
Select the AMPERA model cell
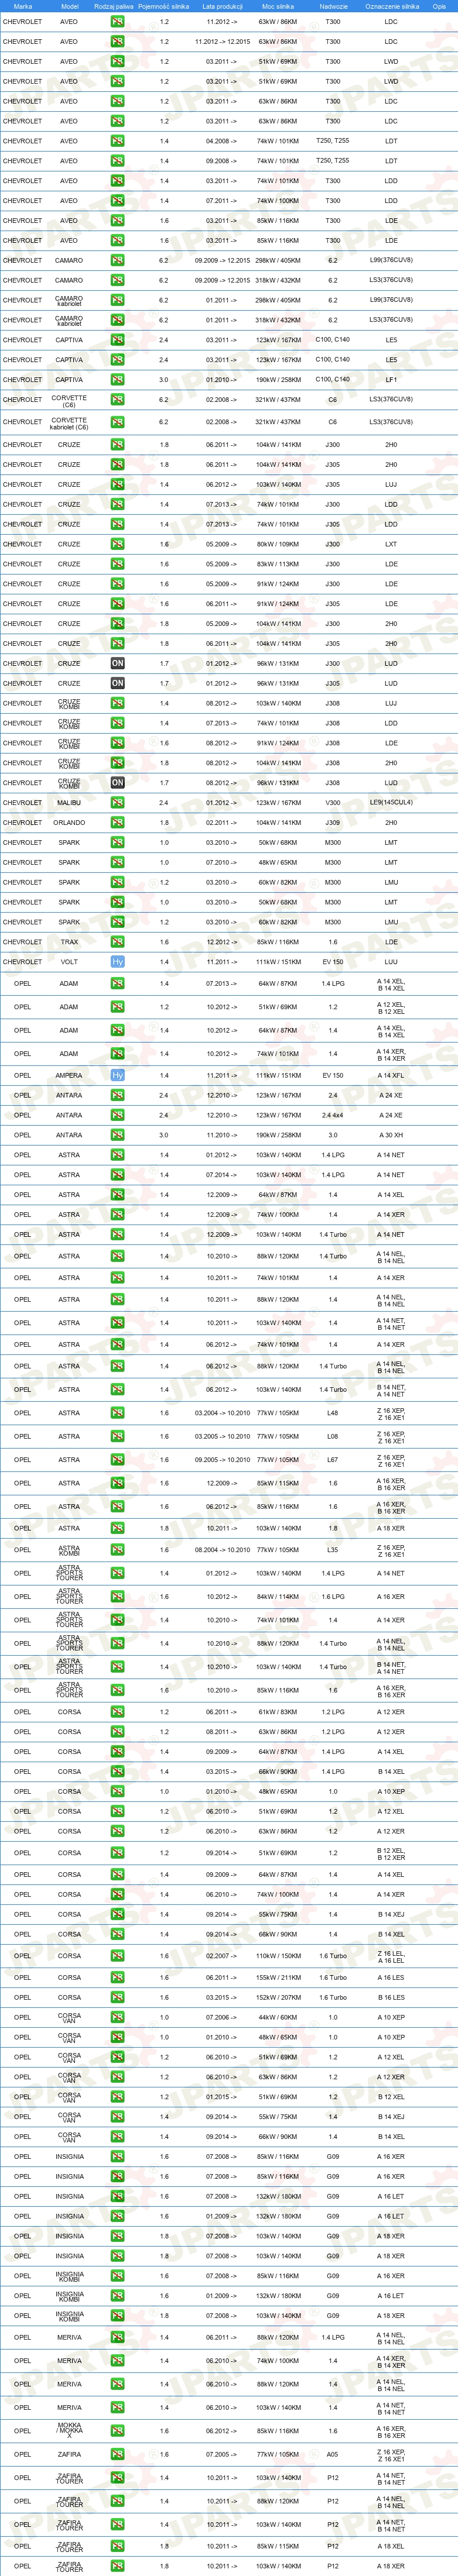click(69, 1076)
